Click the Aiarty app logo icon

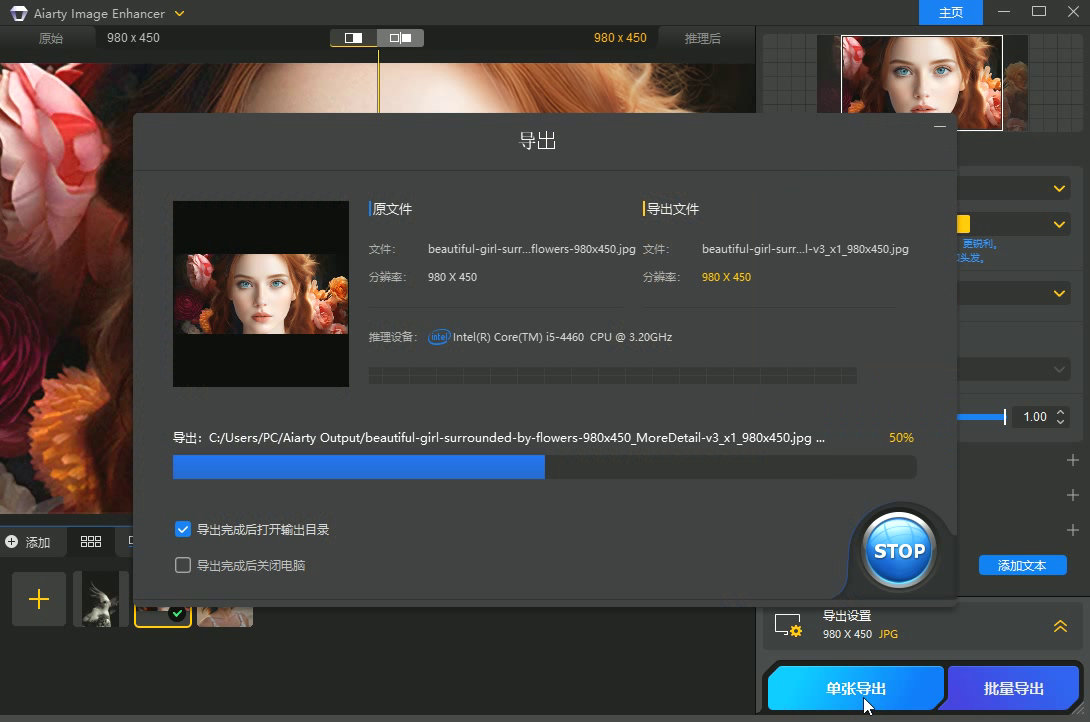(x=19, y=14)
